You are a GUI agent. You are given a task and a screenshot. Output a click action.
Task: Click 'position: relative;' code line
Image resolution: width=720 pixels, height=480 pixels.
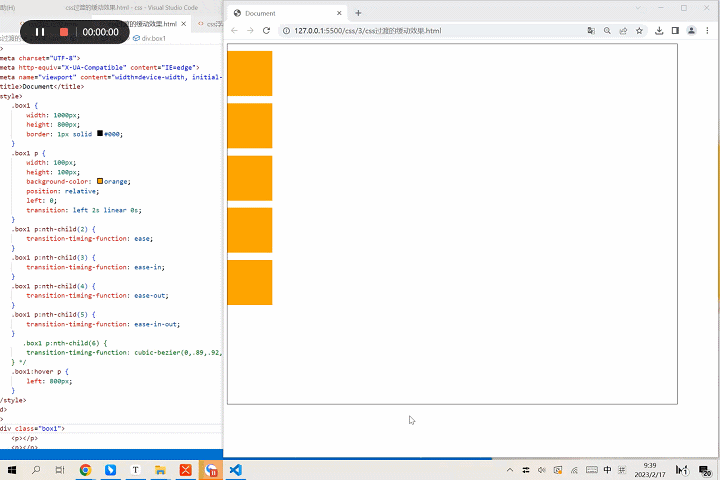pyautogui.click(x=62, y=191)
